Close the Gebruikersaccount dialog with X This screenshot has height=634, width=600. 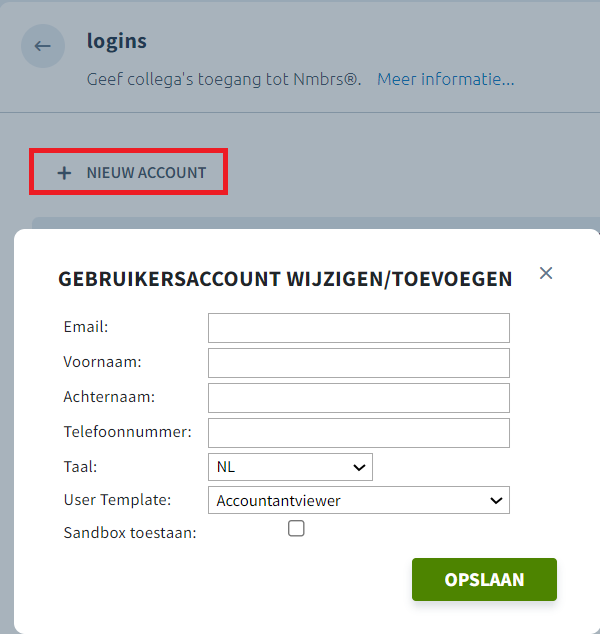[546, 273]
